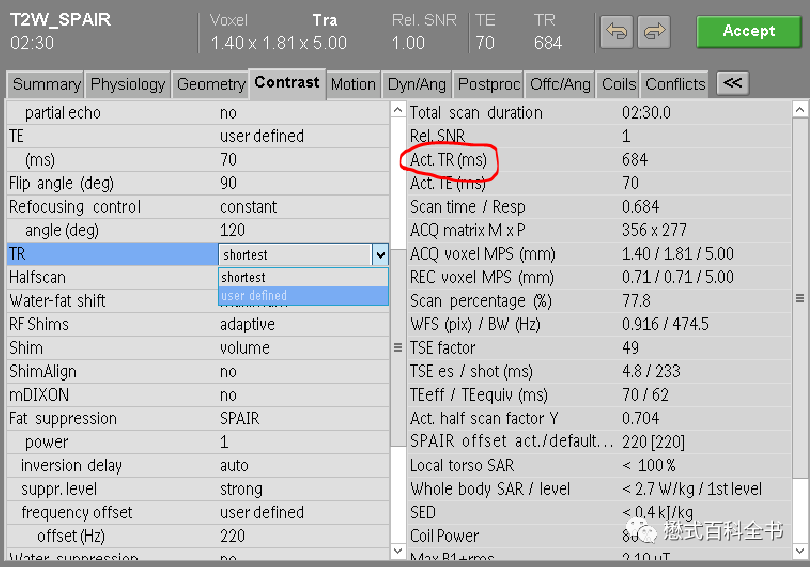The width and height of the screenshot is (810, 567).
Task: Click the TR dropdown arrow
Action: pos(380,255)
